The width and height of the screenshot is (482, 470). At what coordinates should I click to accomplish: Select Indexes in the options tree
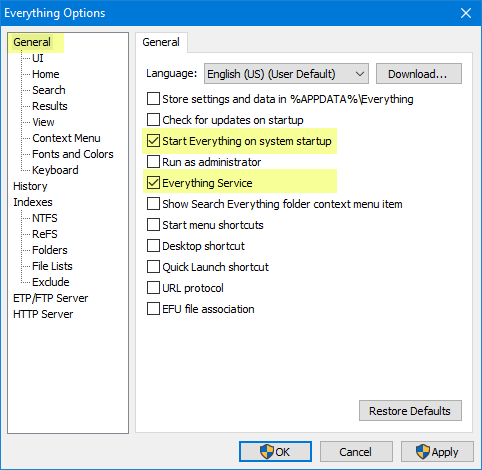(33, 202)
